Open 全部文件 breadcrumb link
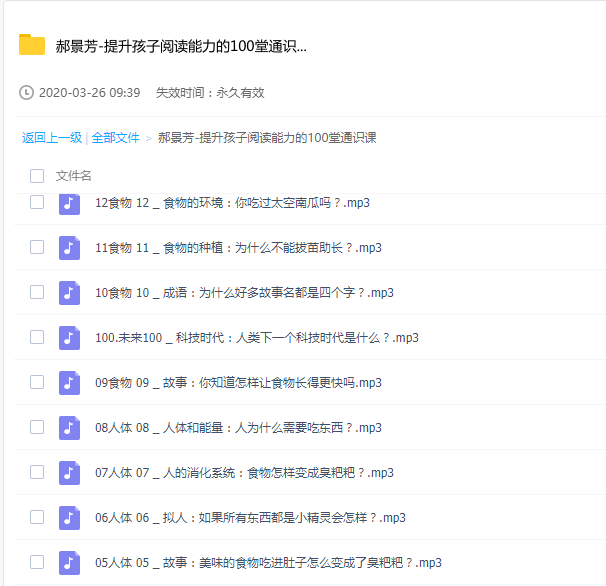This screenshot has height=586, width=606. pos(115,138)
